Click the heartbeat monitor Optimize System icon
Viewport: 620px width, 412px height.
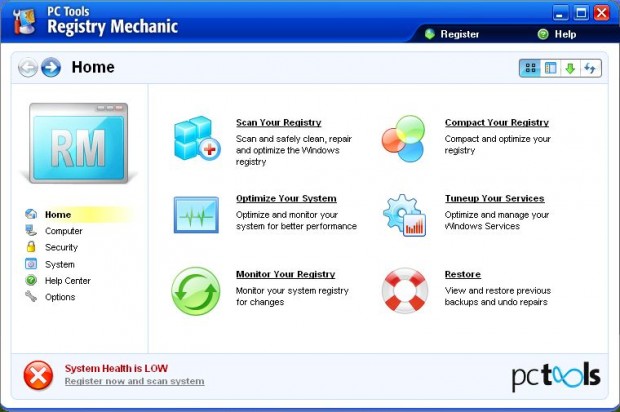click(x=196, y=215)
